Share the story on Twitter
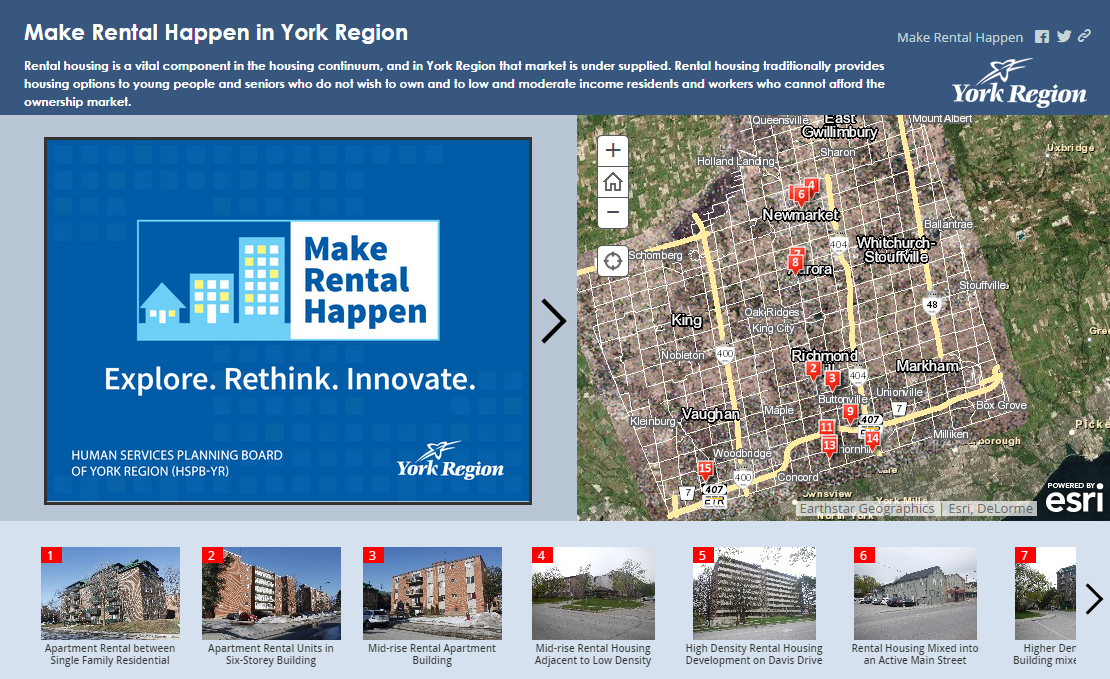This screenshot has height=679, width=1110. tap(1063, 37)
